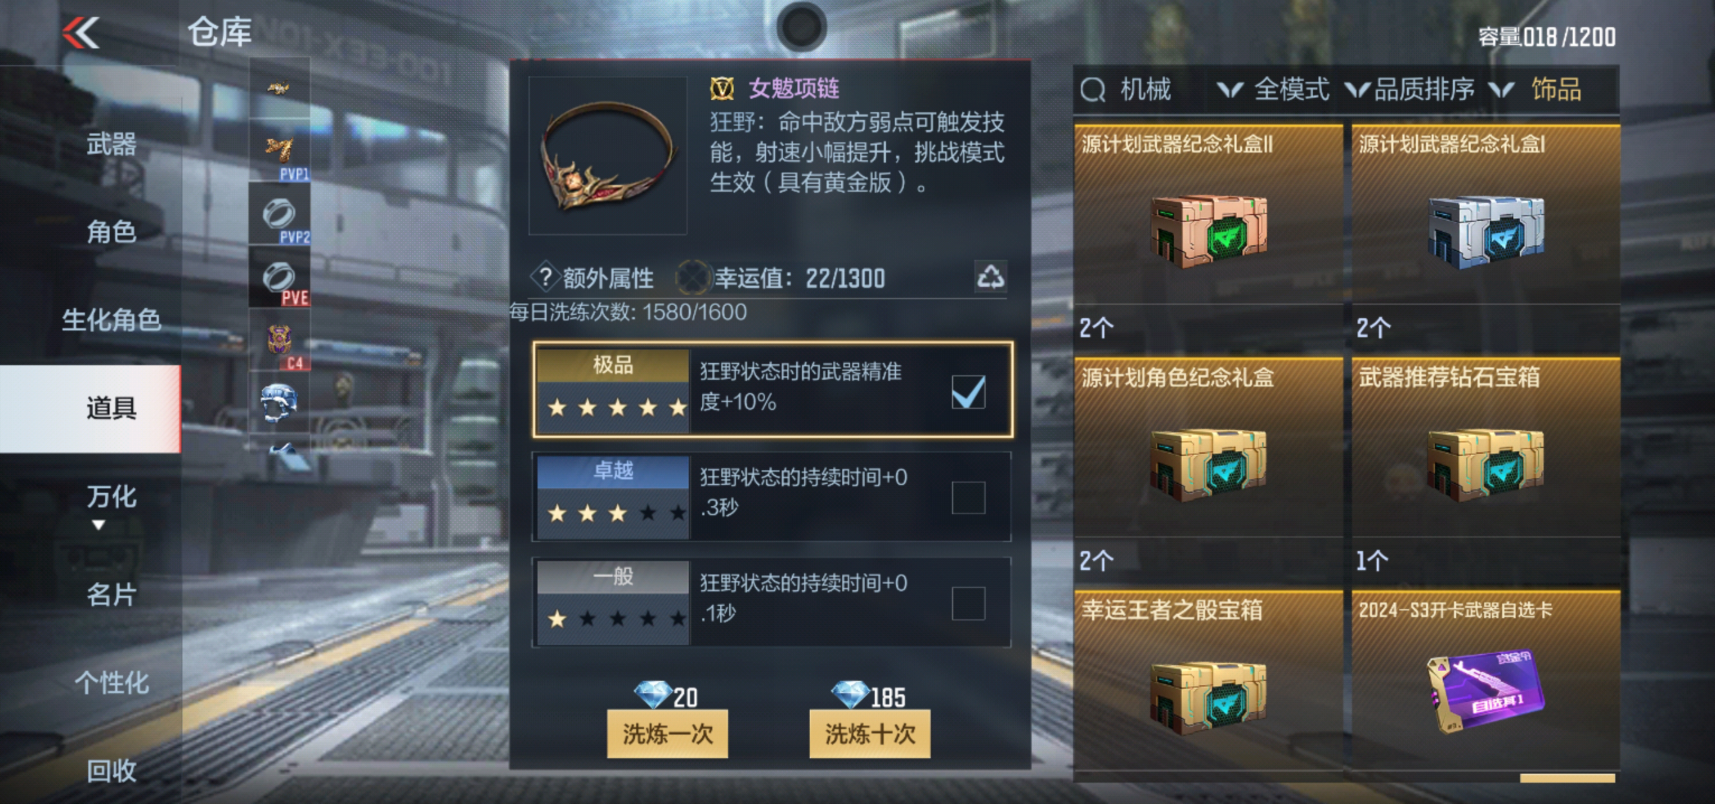Select the 武器推荐钻石宝箱 item
This screenshot has width=1715, height=804.
click(x=1485, y=467)
